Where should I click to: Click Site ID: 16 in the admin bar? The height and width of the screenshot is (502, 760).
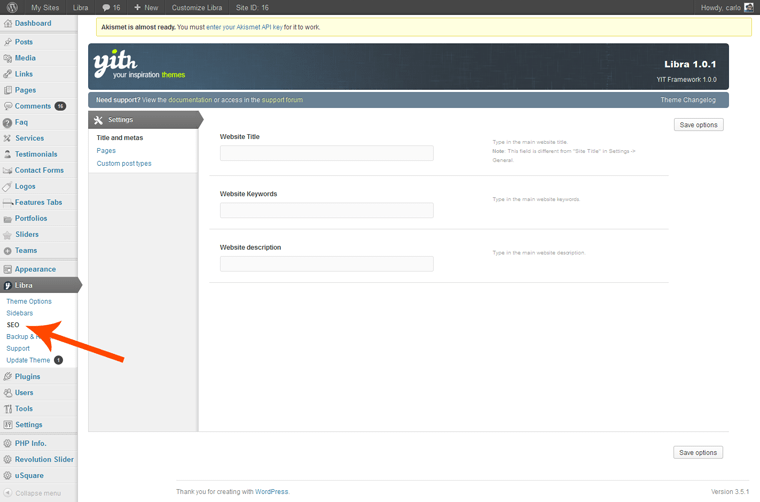(252, 7)
